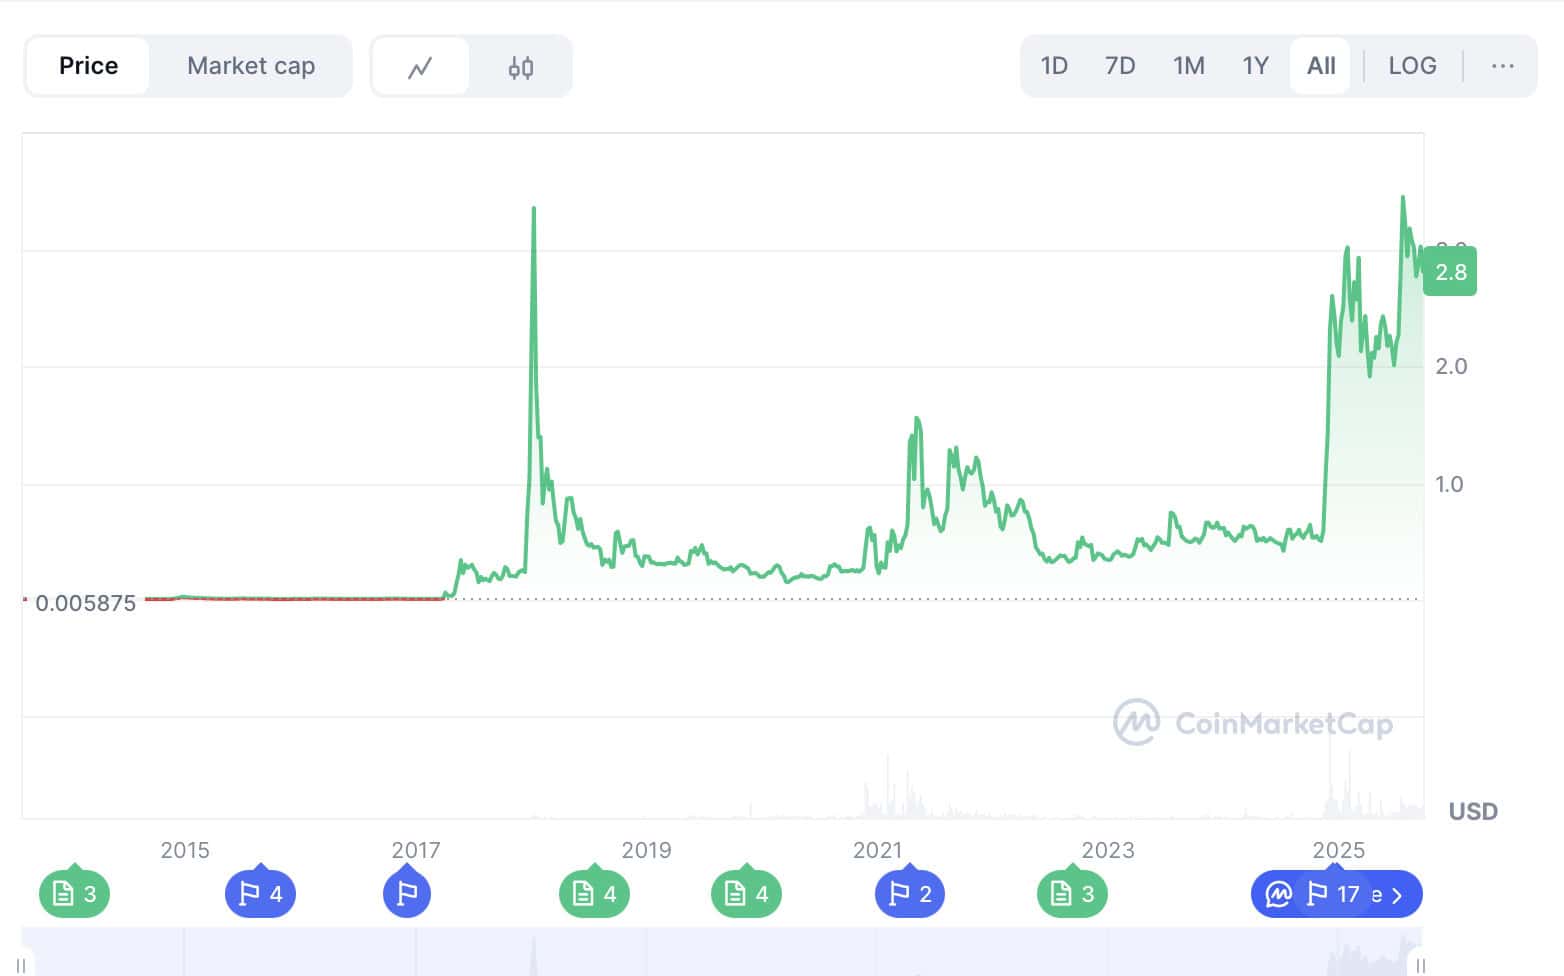Set the chart range to 1D

pyautogui.click(x=1054, y=66)
